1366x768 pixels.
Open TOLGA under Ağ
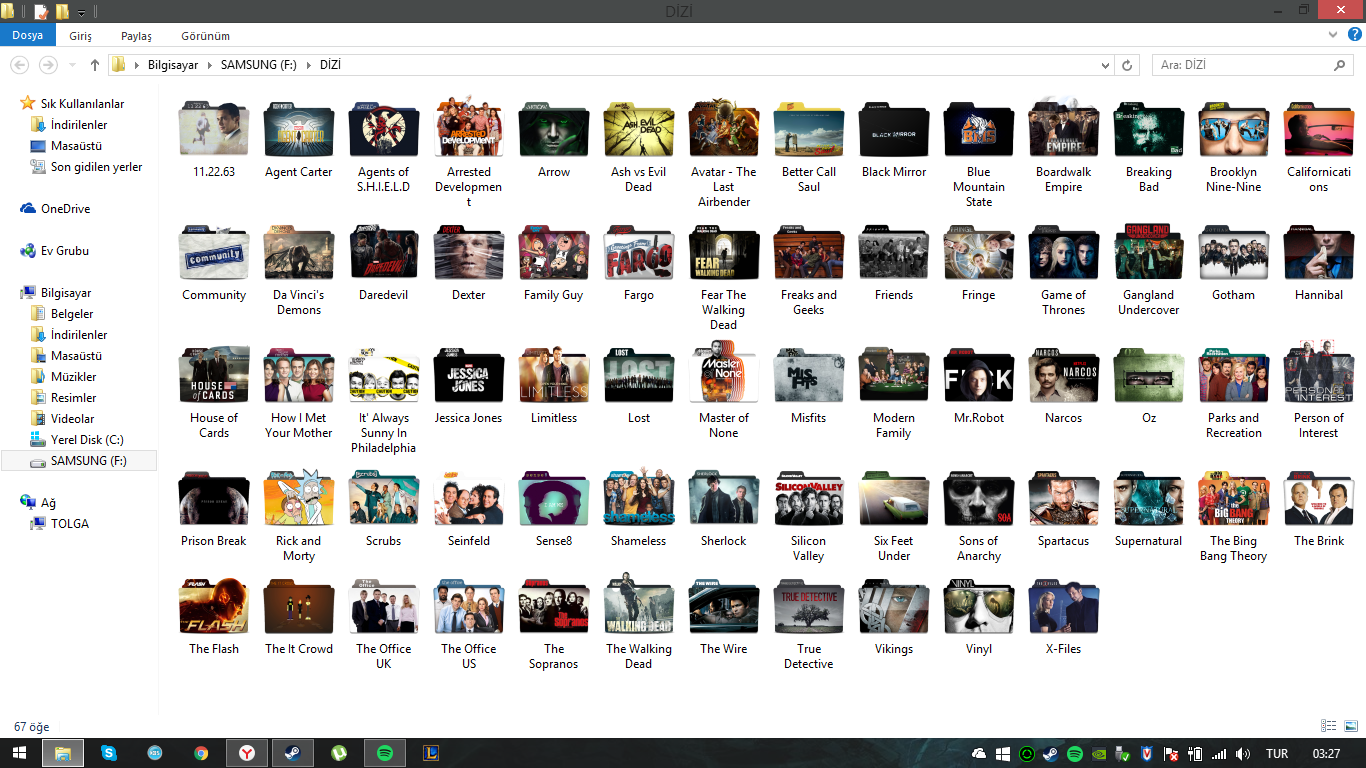coord(70,524)
